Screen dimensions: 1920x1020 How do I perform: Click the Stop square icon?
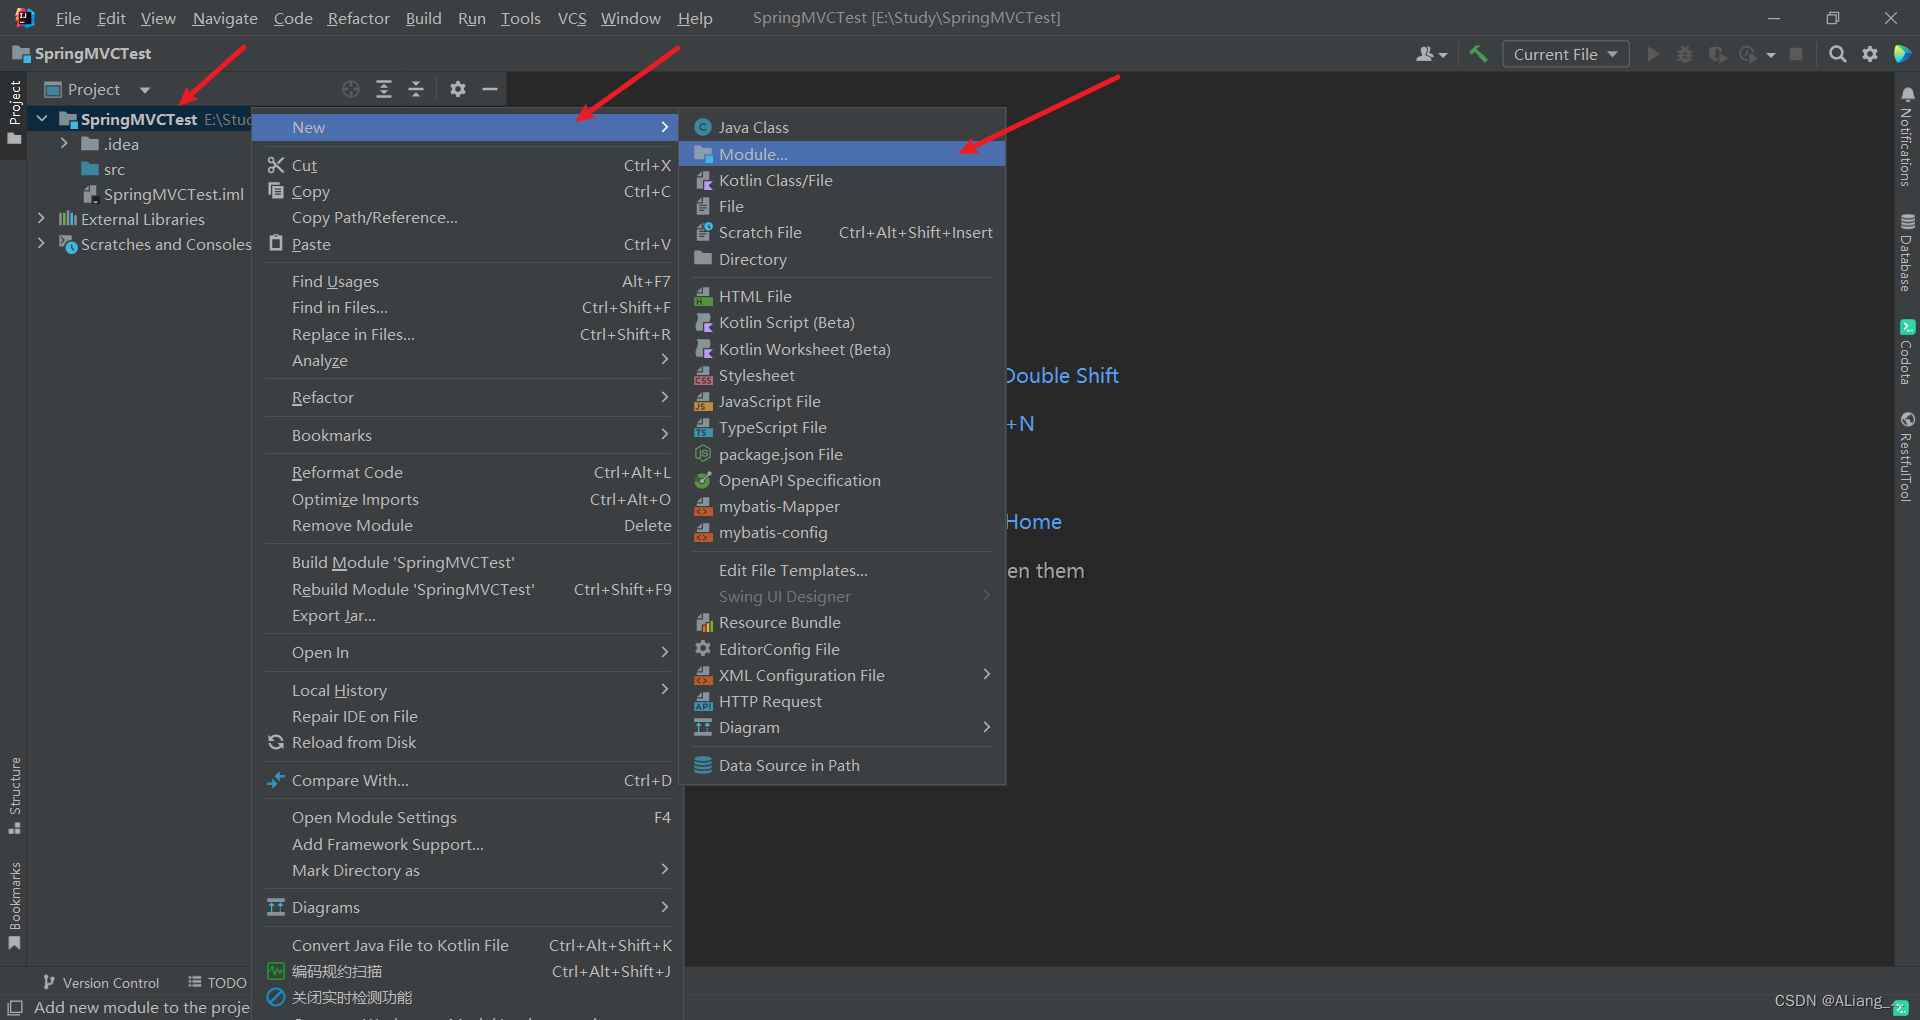tap(1796, 54)
